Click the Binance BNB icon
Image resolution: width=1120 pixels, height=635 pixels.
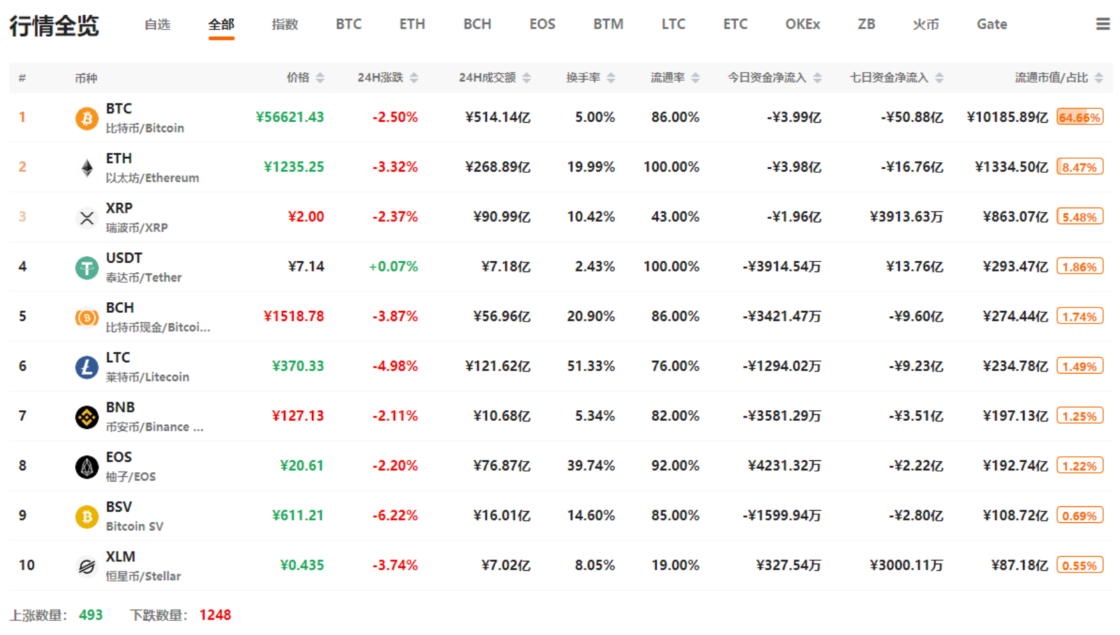pyautogui.click(x=87, y=416)
